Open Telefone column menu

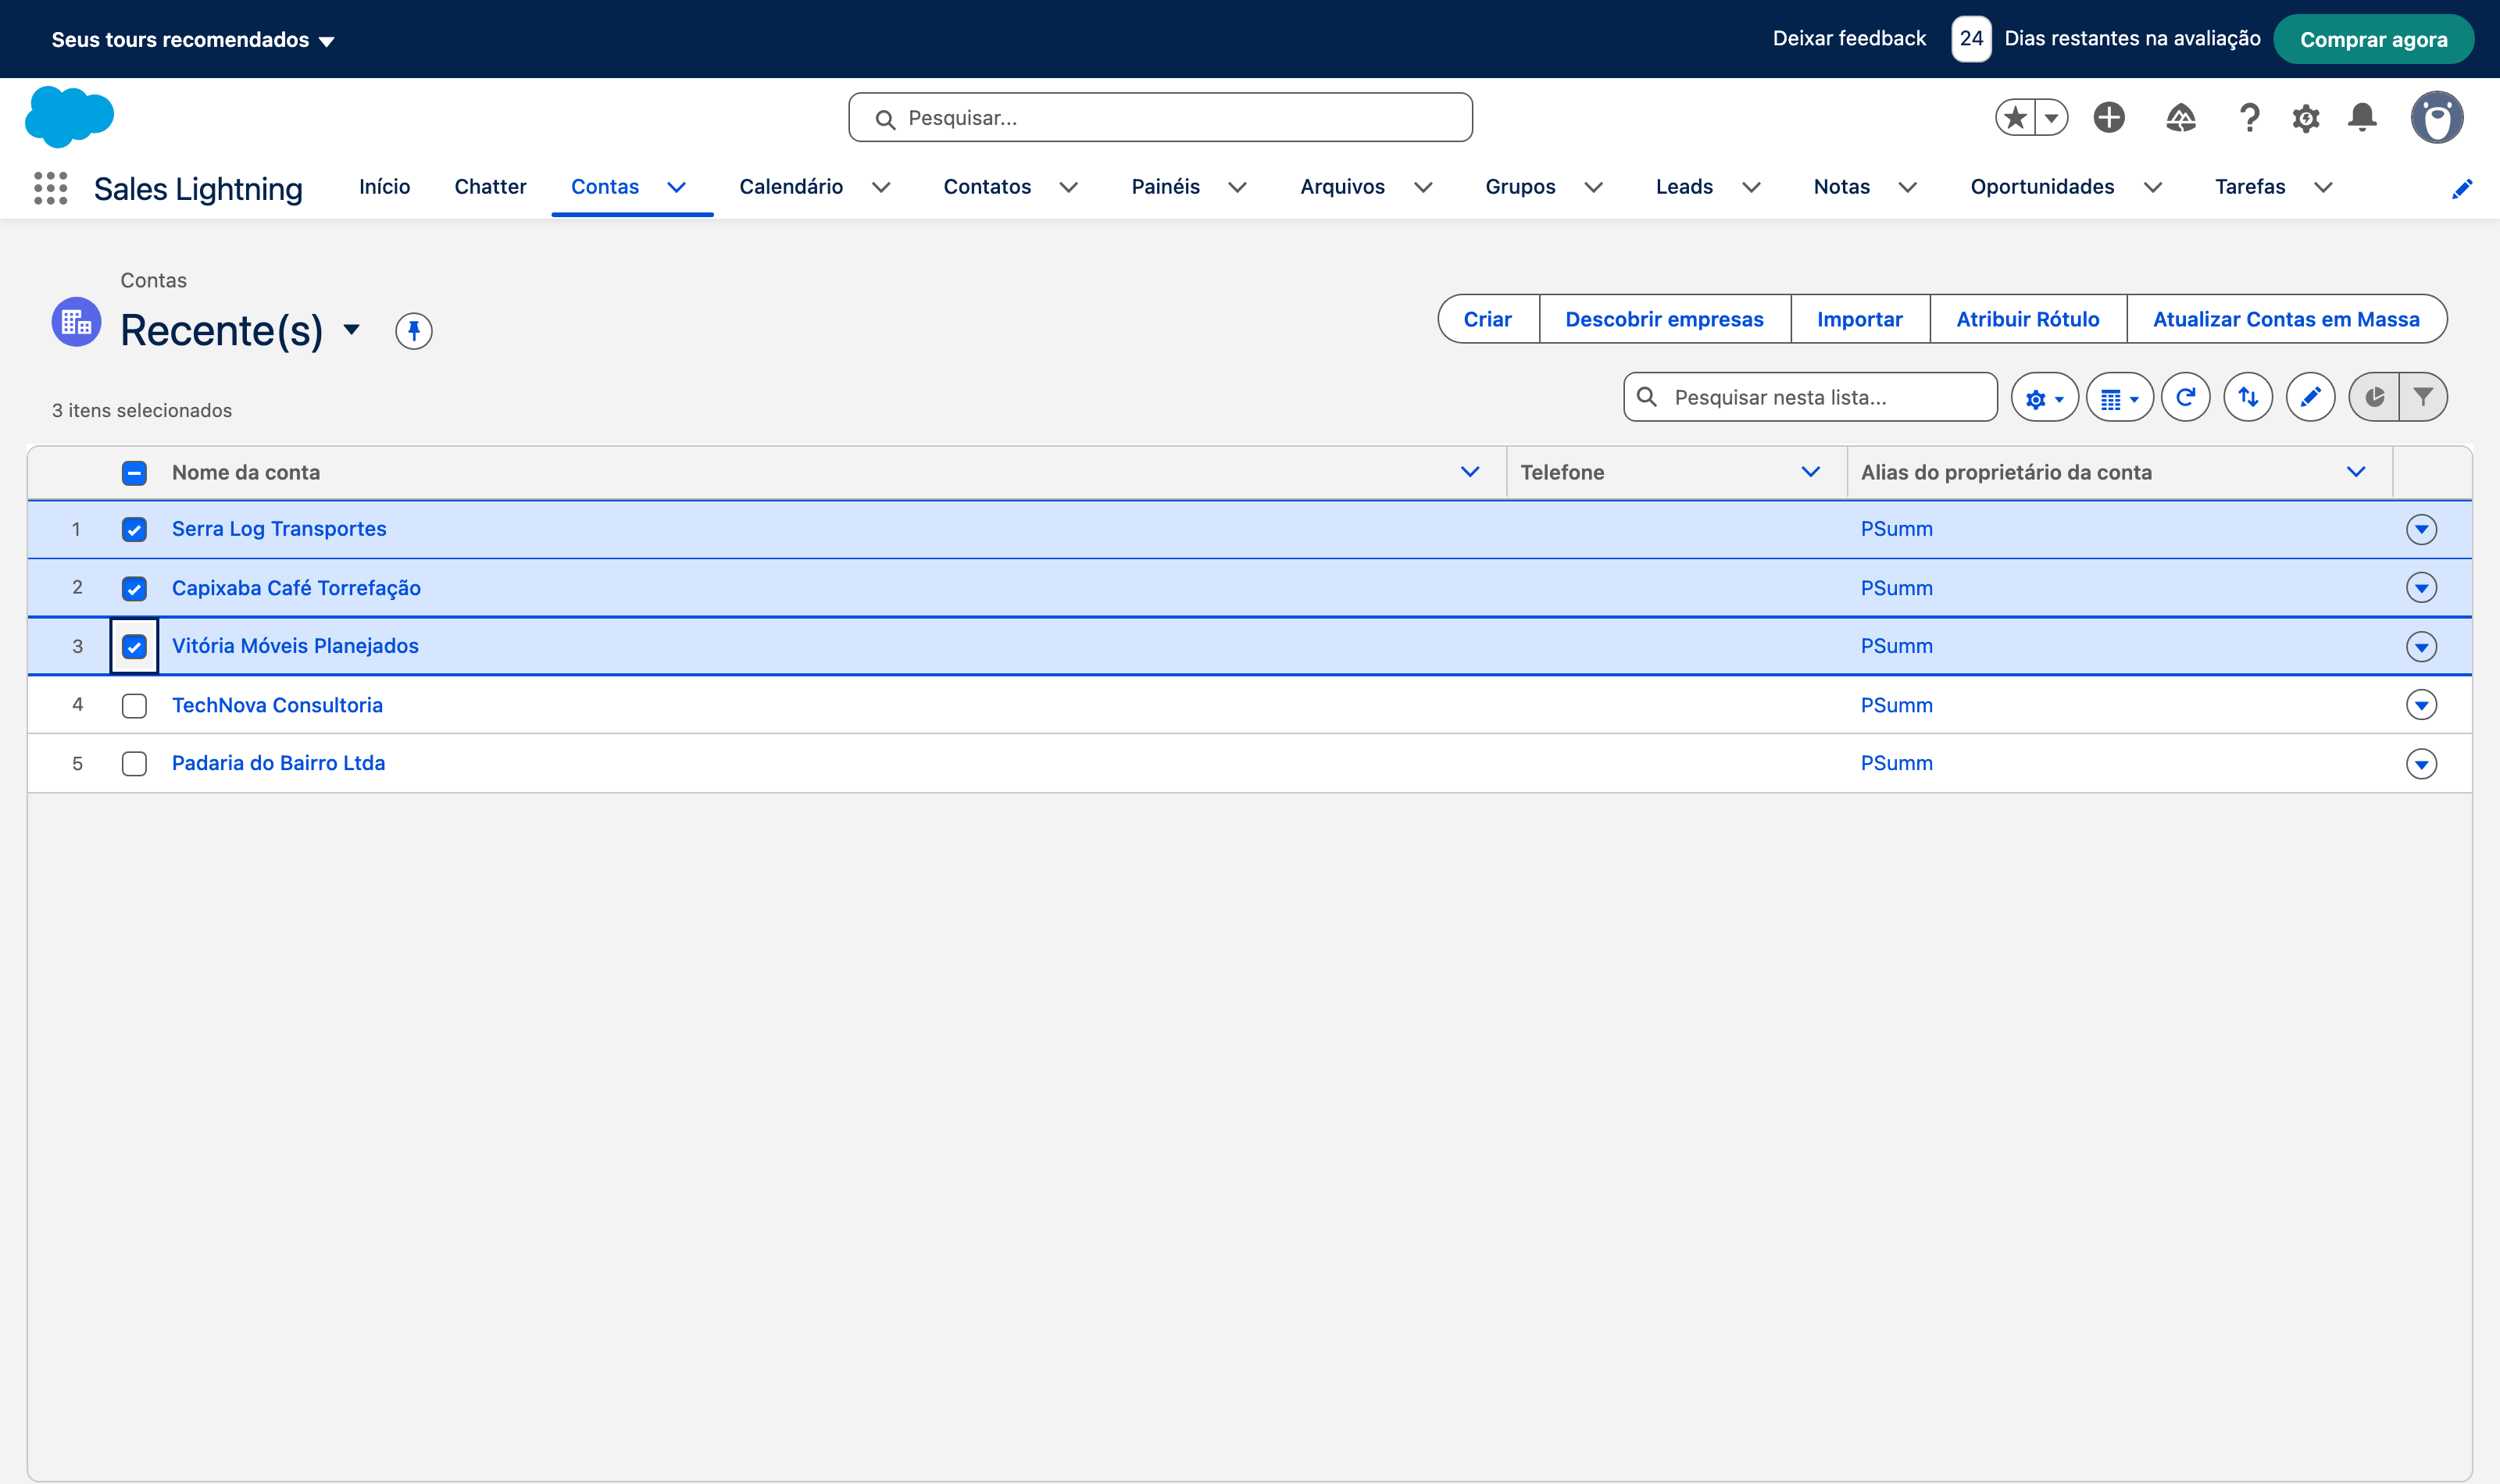coord(1810,472)
